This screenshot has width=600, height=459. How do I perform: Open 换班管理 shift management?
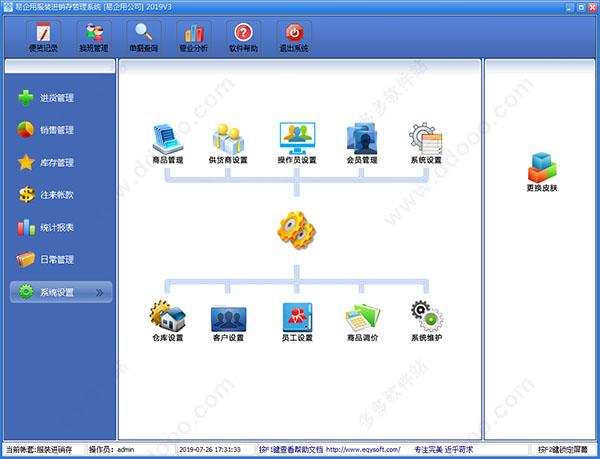(94, 37)
